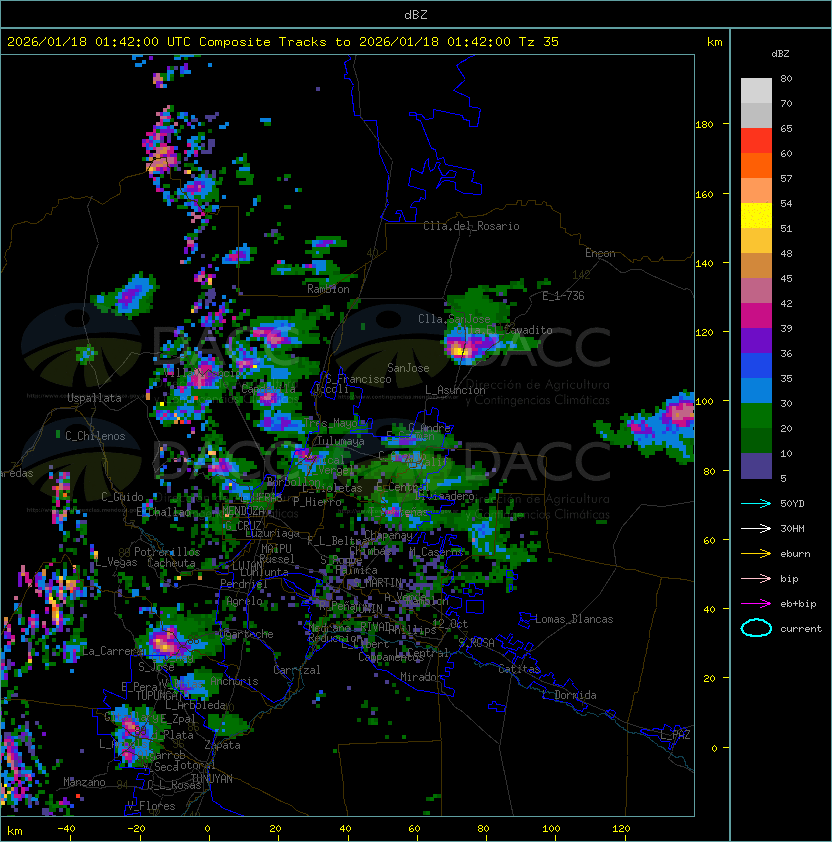
Task: Click the '120' tick on the bottom axis
Action: click(621, 829)
